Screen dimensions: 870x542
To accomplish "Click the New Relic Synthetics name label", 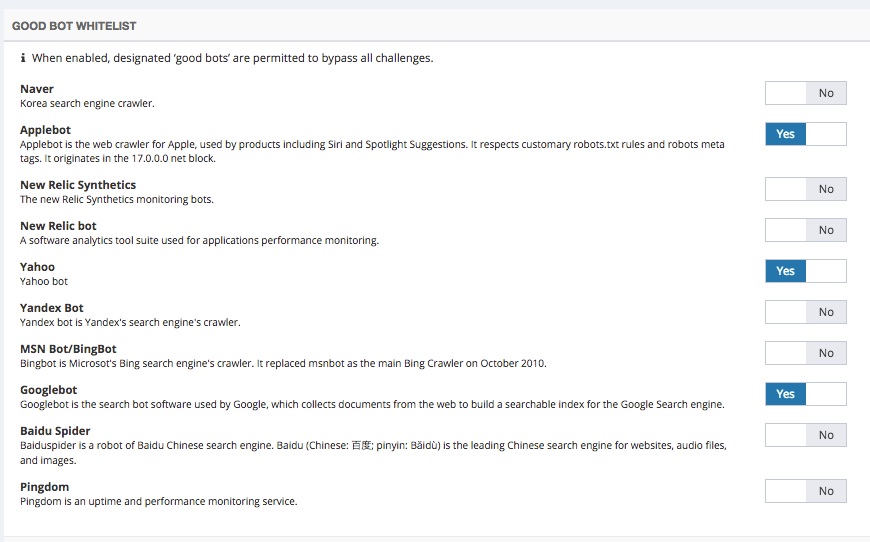I will (x=78, y=185).
